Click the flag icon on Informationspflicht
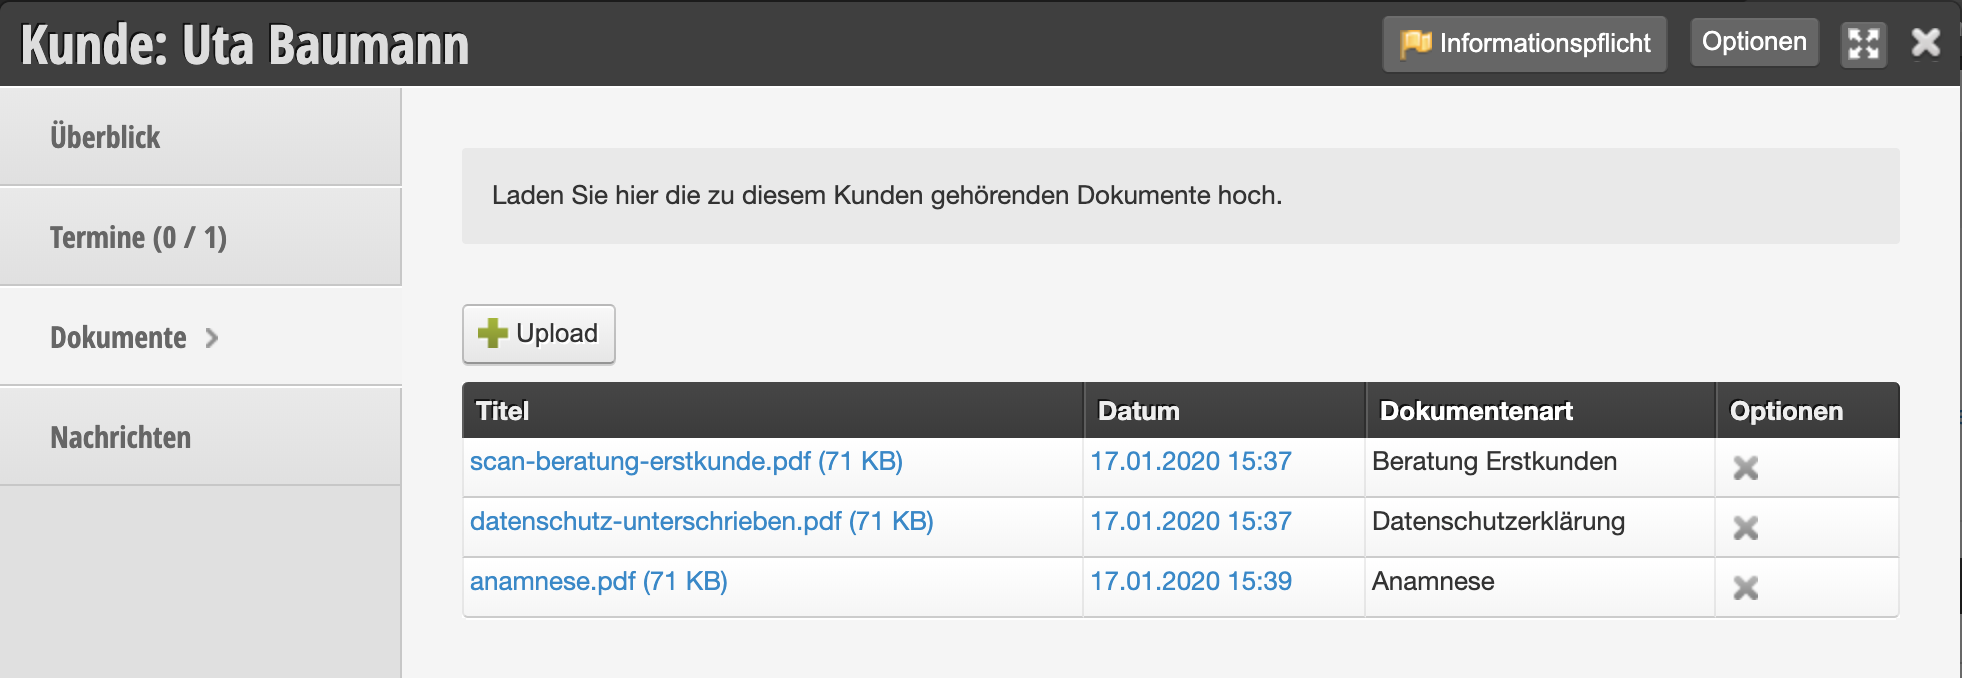 coord(1415,43)
